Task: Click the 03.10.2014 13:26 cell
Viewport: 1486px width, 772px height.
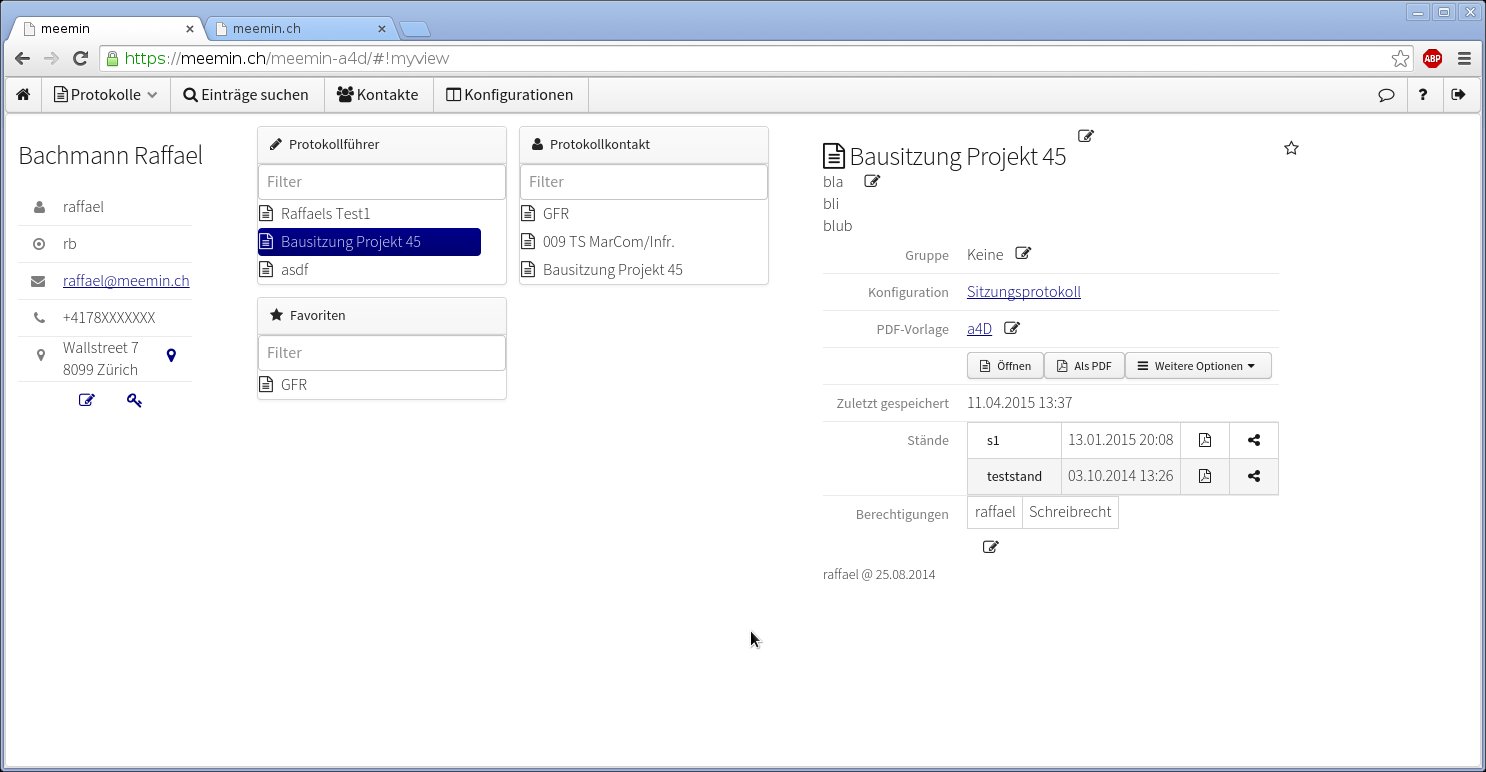Action: coord(1121,476)
